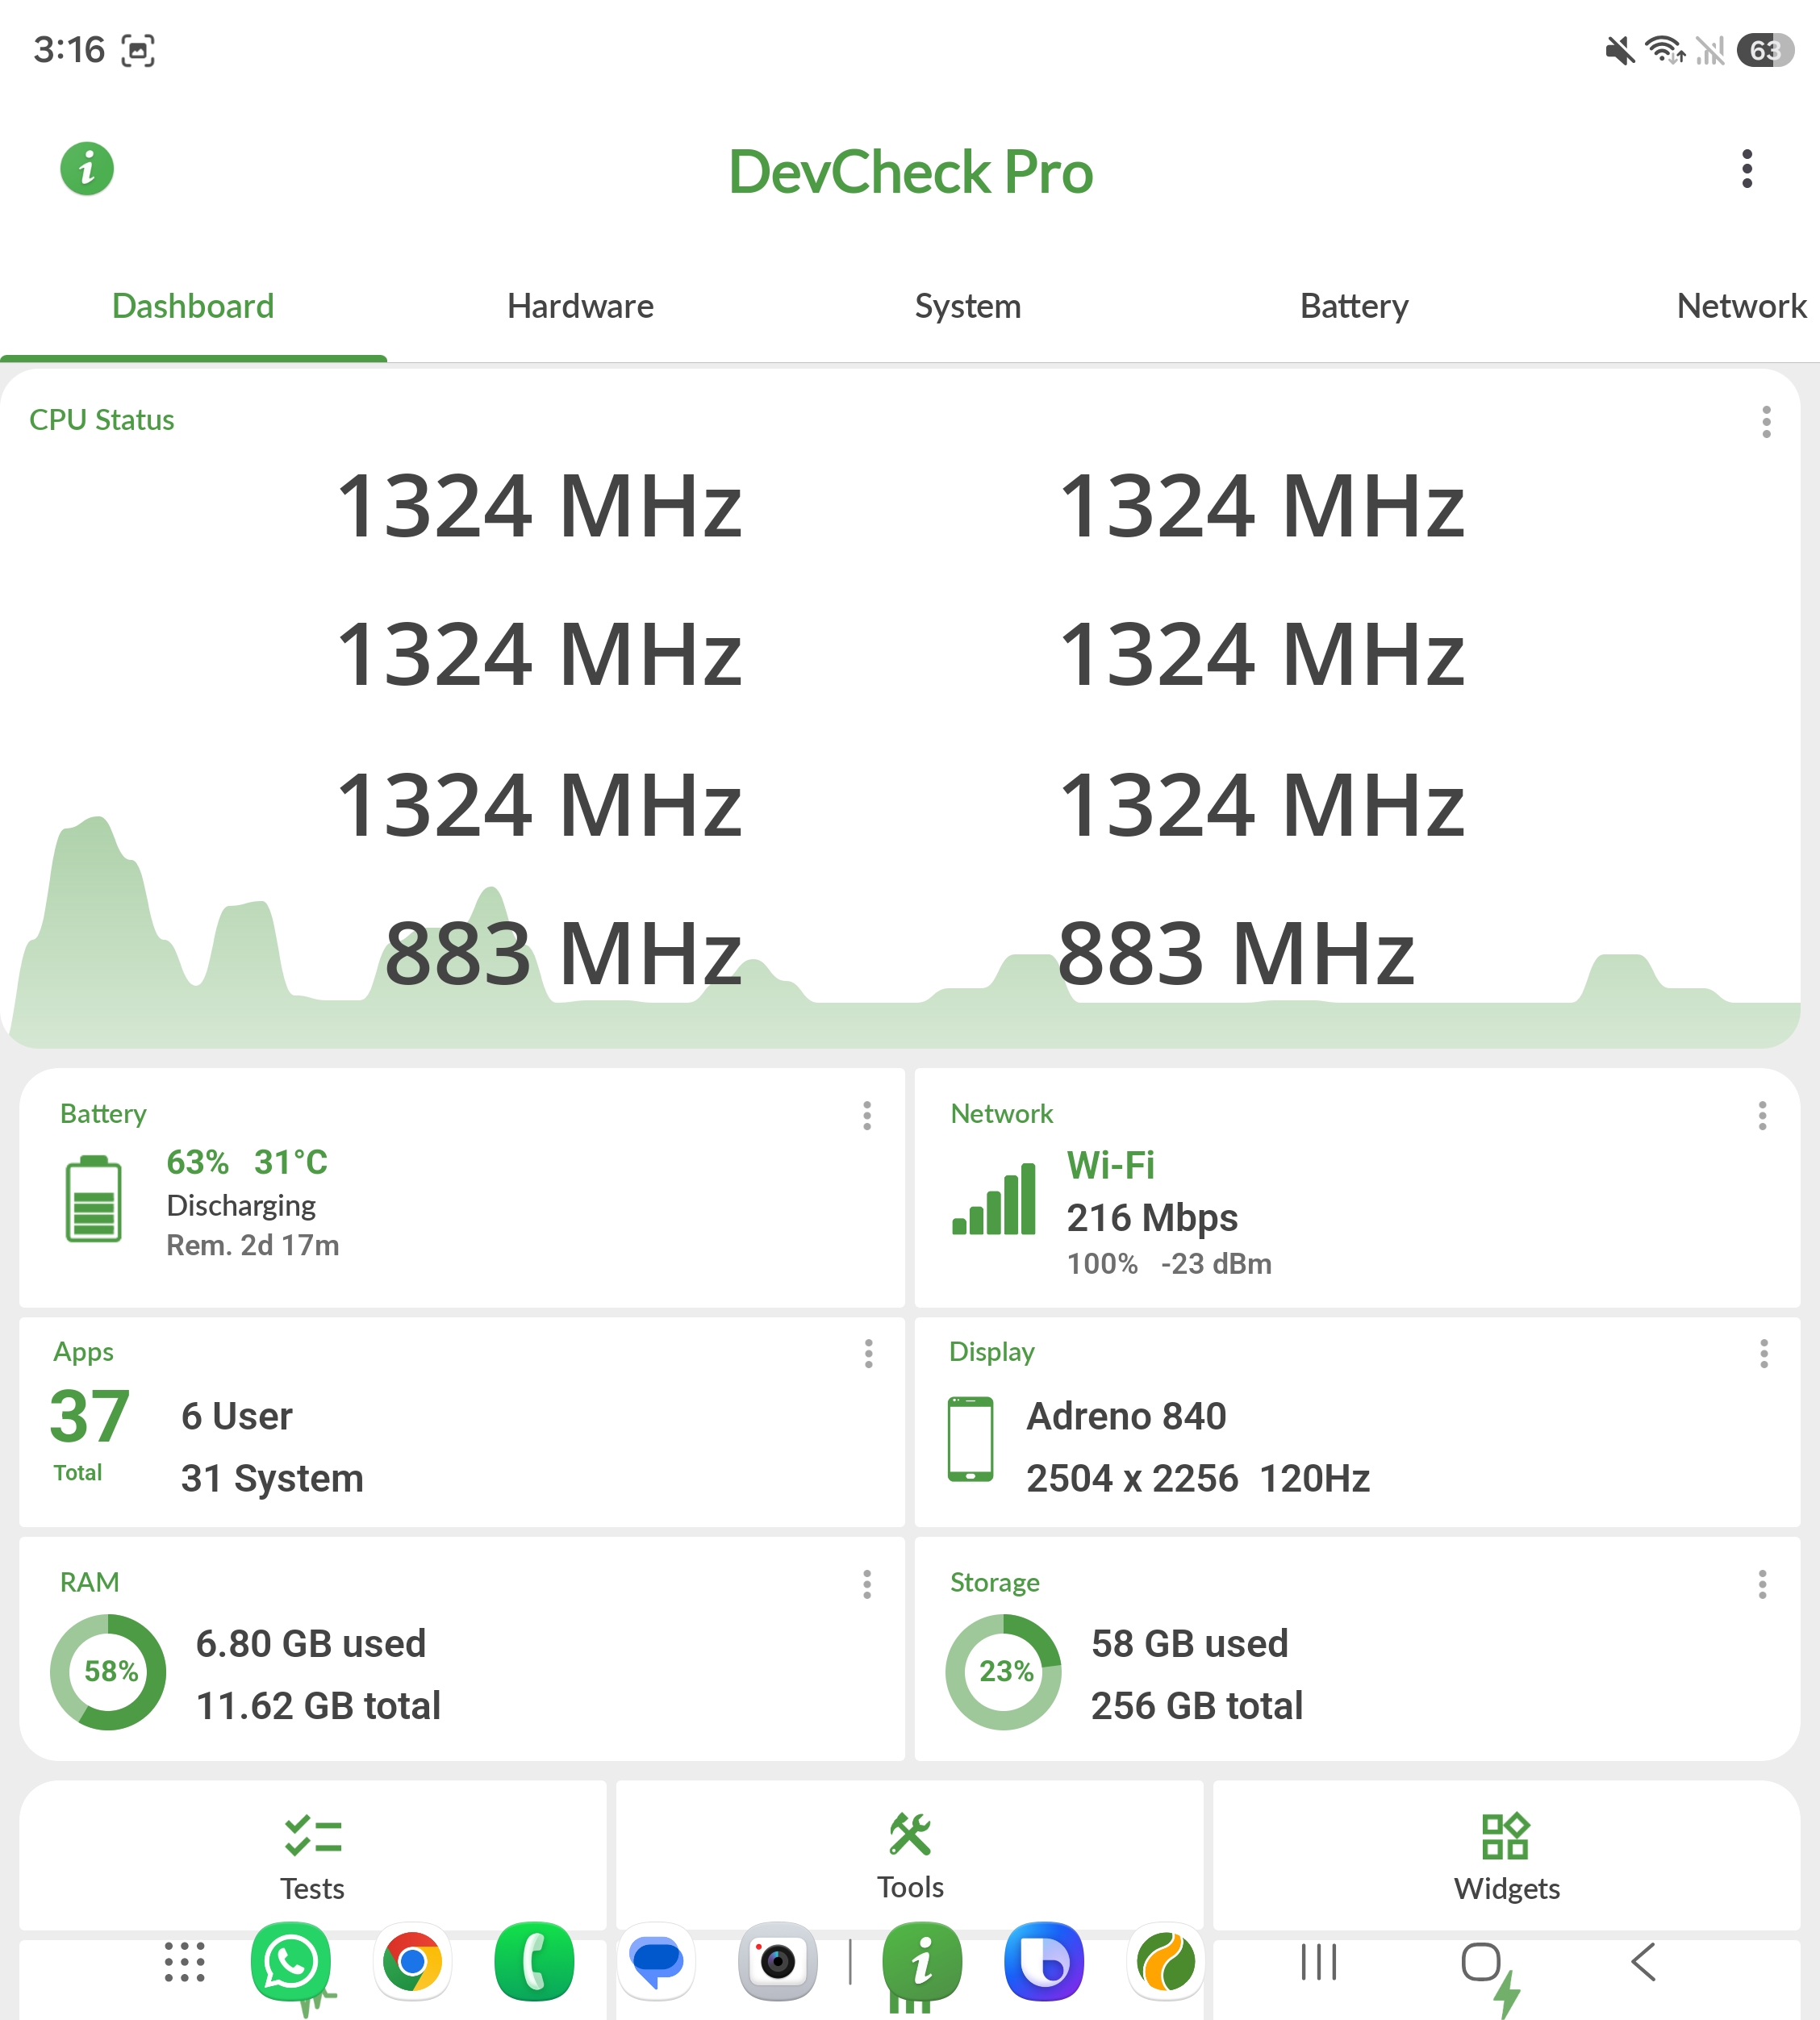This screenshot has height=2020, width=1820.
Task: Tap the battery level icon
Action: [93, 1199]
